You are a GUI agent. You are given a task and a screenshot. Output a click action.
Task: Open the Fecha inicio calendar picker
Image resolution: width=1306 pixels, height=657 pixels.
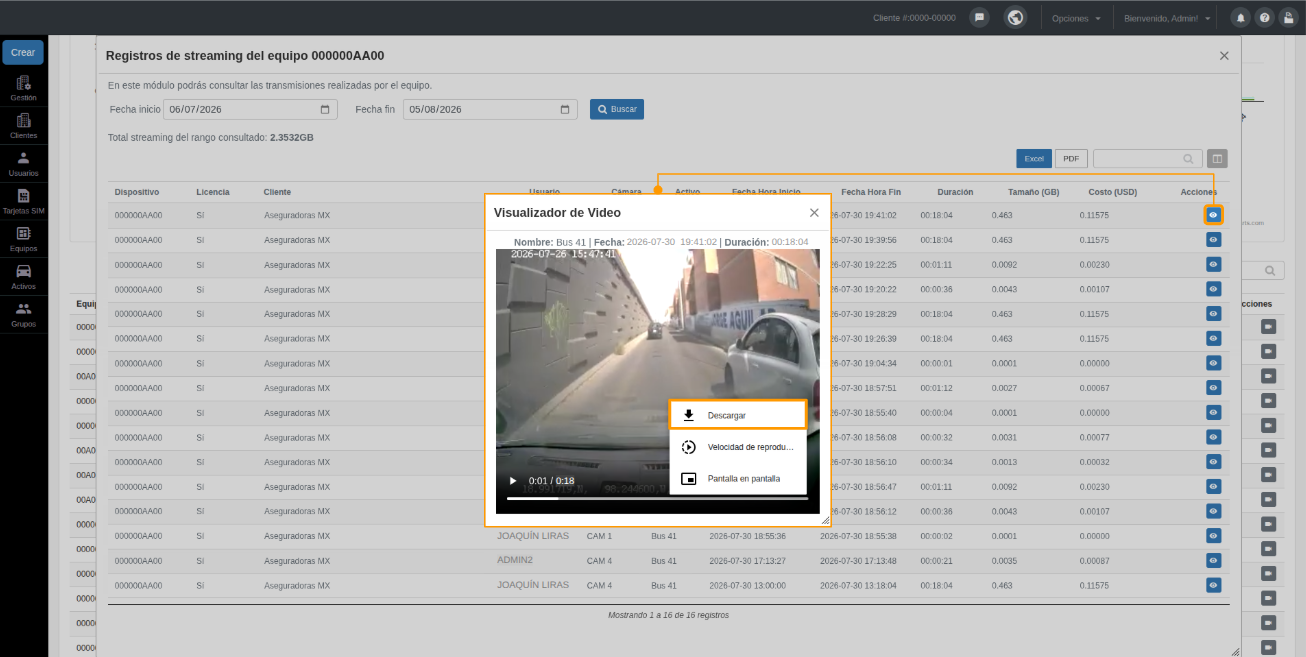coord(325,109)
